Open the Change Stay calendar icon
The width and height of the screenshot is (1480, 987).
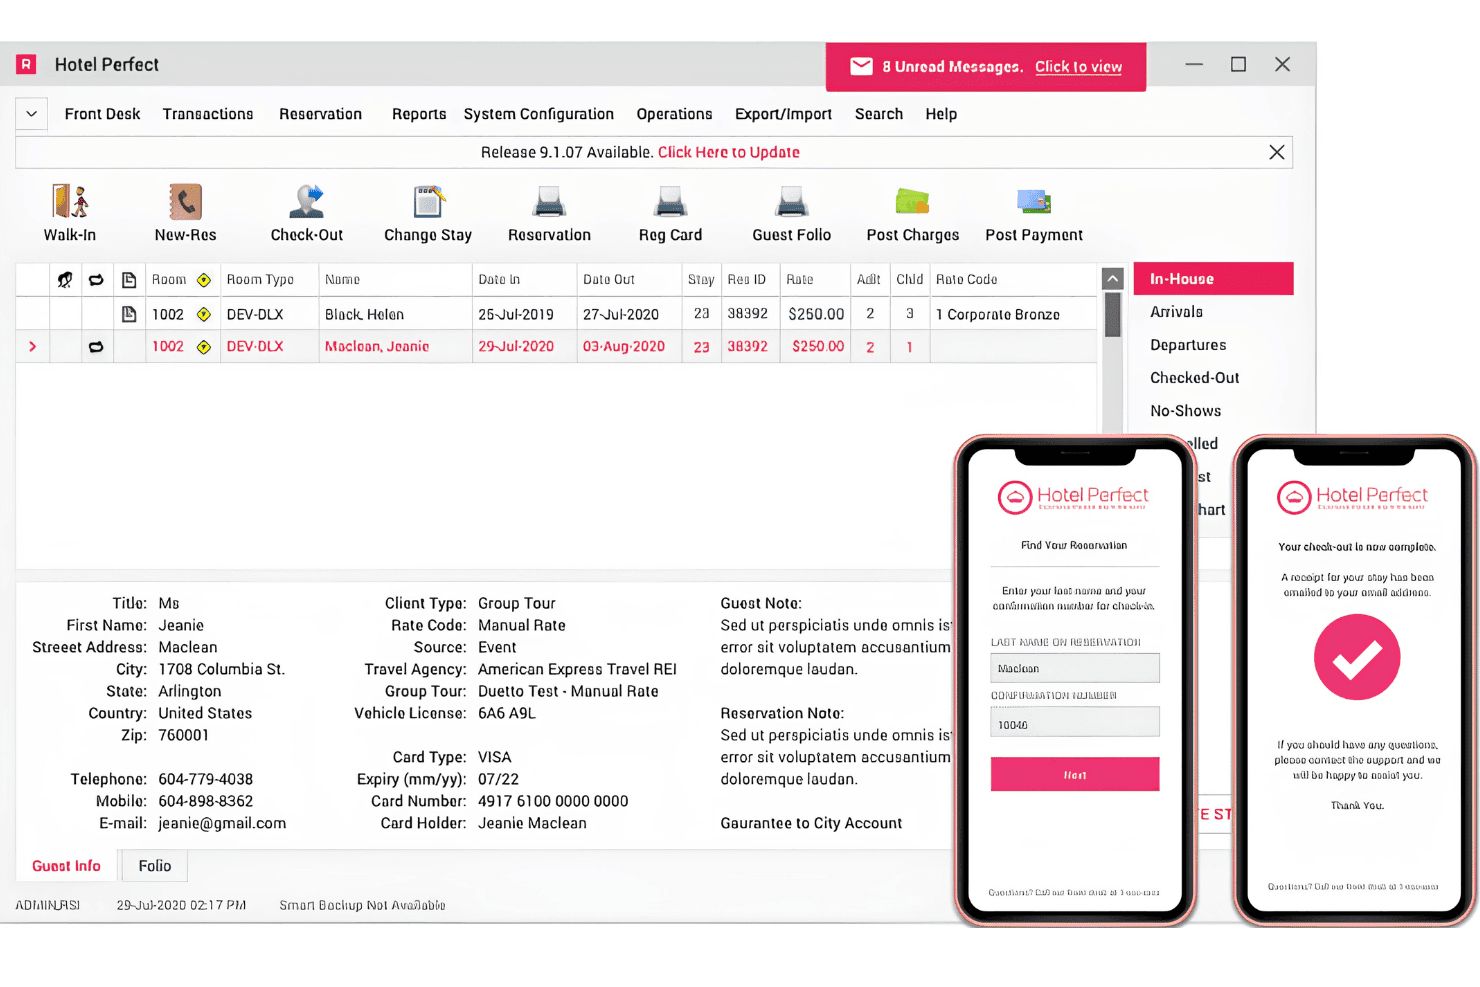(x=428, y=201)
